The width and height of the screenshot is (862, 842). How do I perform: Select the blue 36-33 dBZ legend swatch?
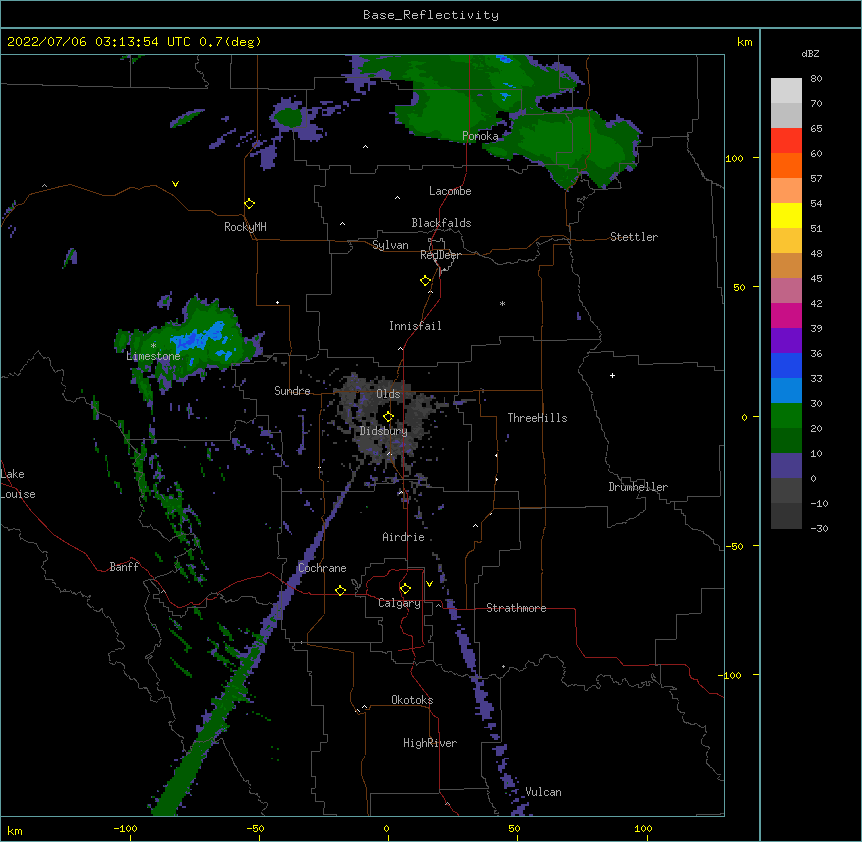click(x=786, y=365)
